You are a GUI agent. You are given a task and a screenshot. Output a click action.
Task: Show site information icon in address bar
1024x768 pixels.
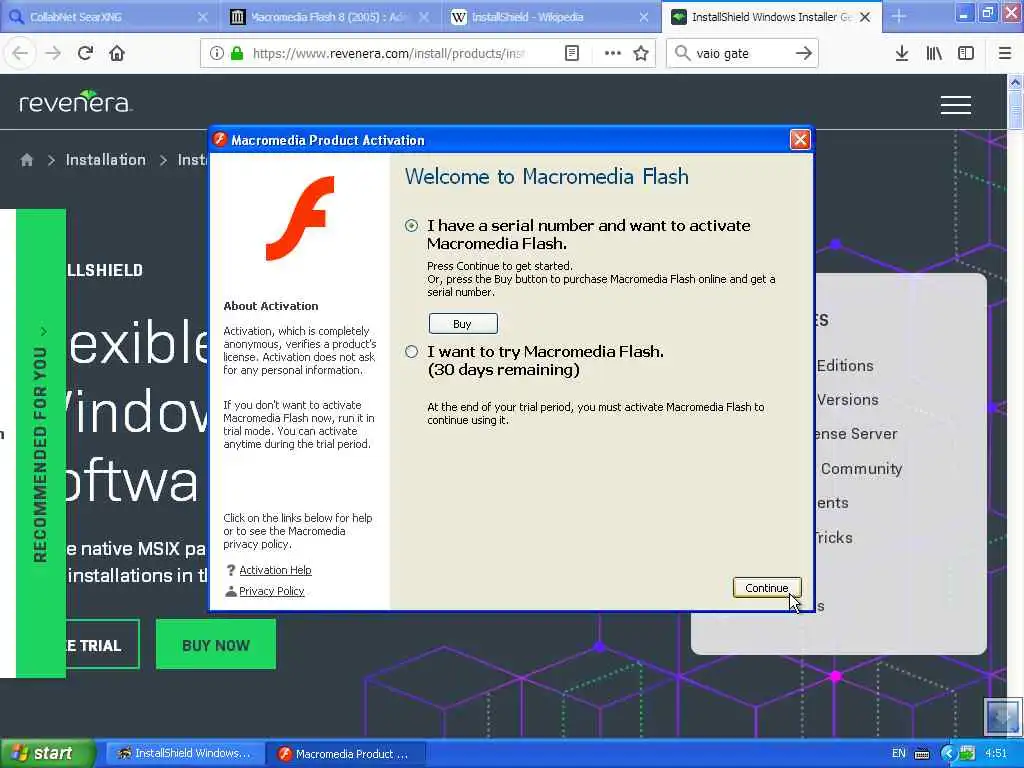pos(217,53)
